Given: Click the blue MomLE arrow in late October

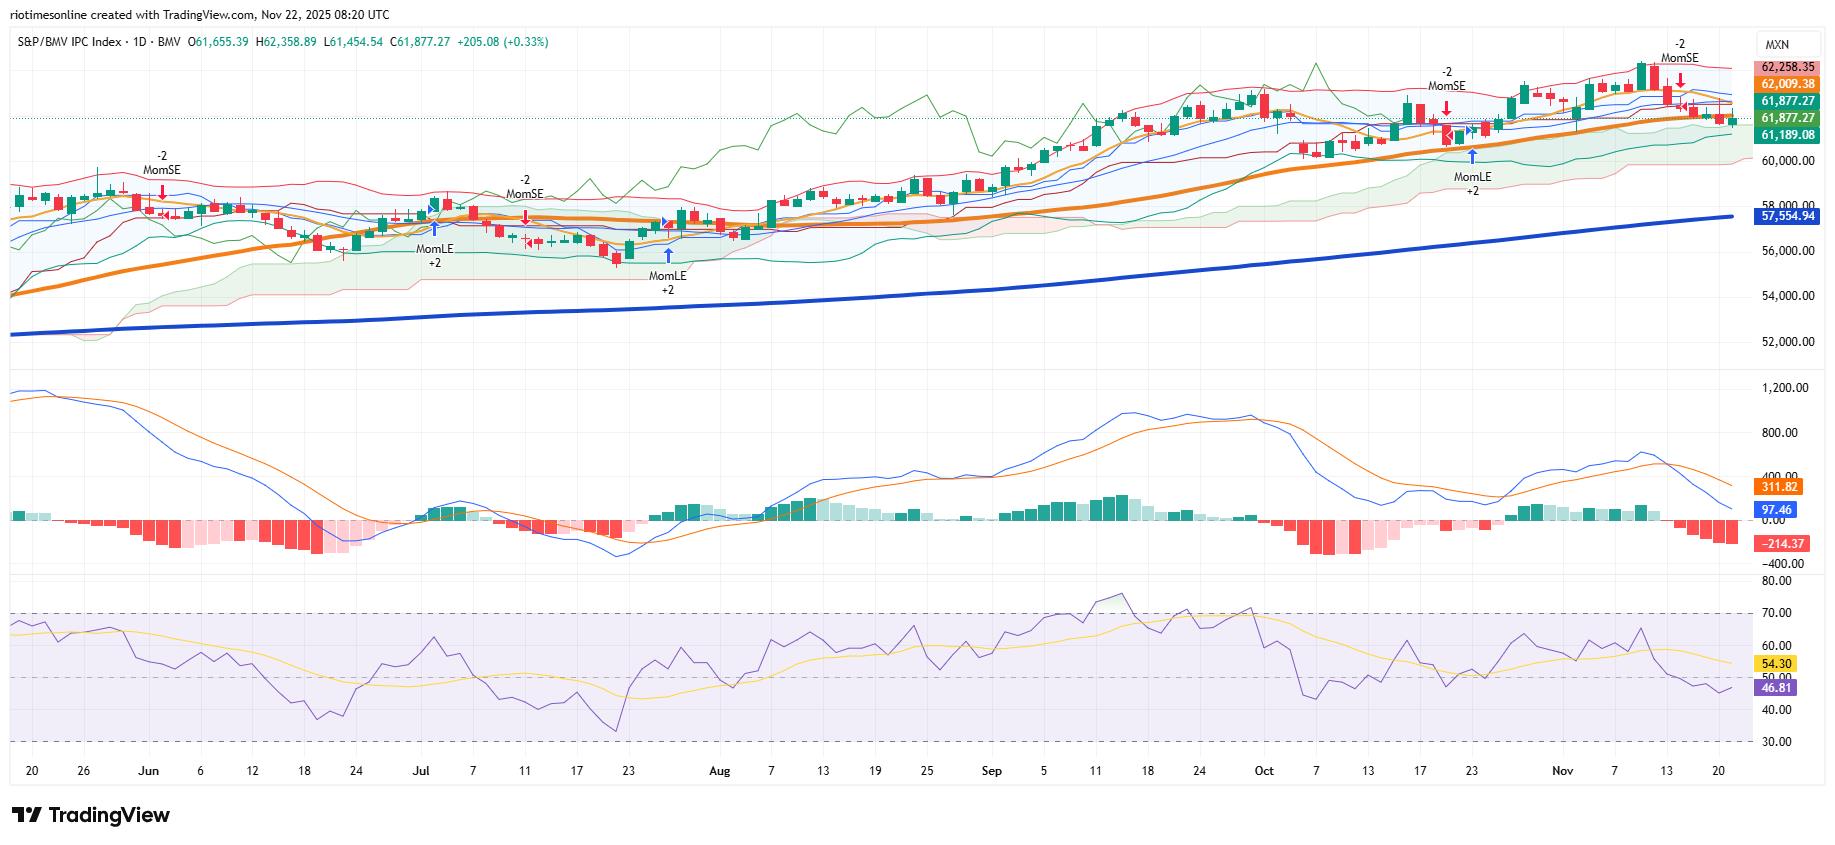Looking at the screenshot, I should pos(1472,156).
